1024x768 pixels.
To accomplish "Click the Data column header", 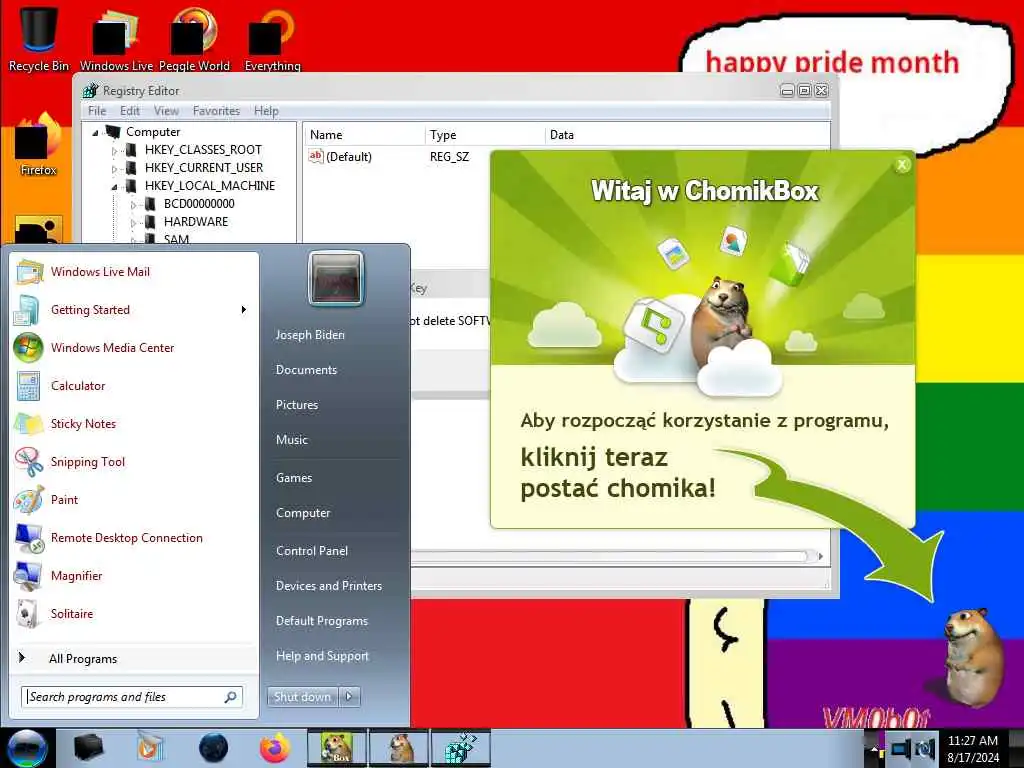I will click(x=686, y=135).
